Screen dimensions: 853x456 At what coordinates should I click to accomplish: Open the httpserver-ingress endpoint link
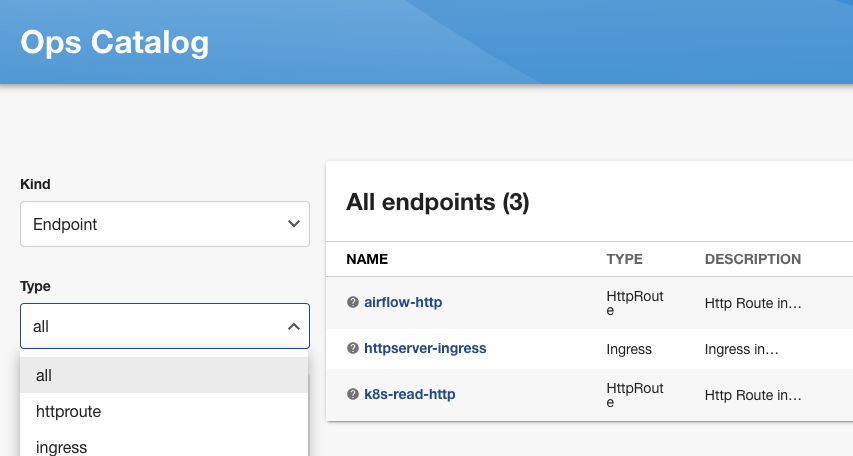[425, 348]
